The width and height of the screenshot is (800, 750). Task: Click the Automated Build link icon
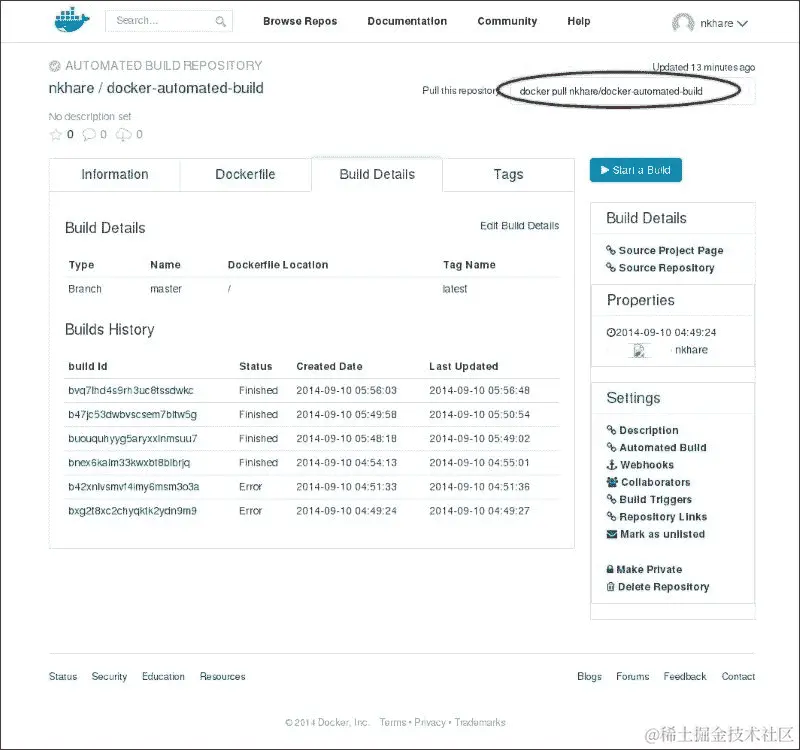[x=611, y=447]
